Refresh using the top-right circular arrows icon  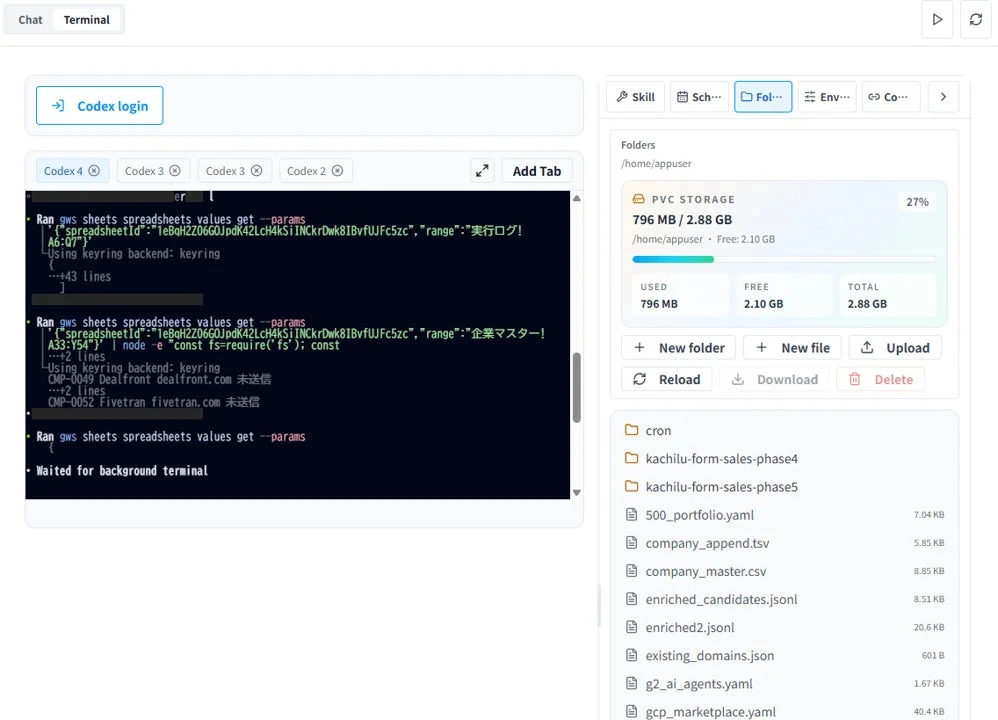point(976,19)
